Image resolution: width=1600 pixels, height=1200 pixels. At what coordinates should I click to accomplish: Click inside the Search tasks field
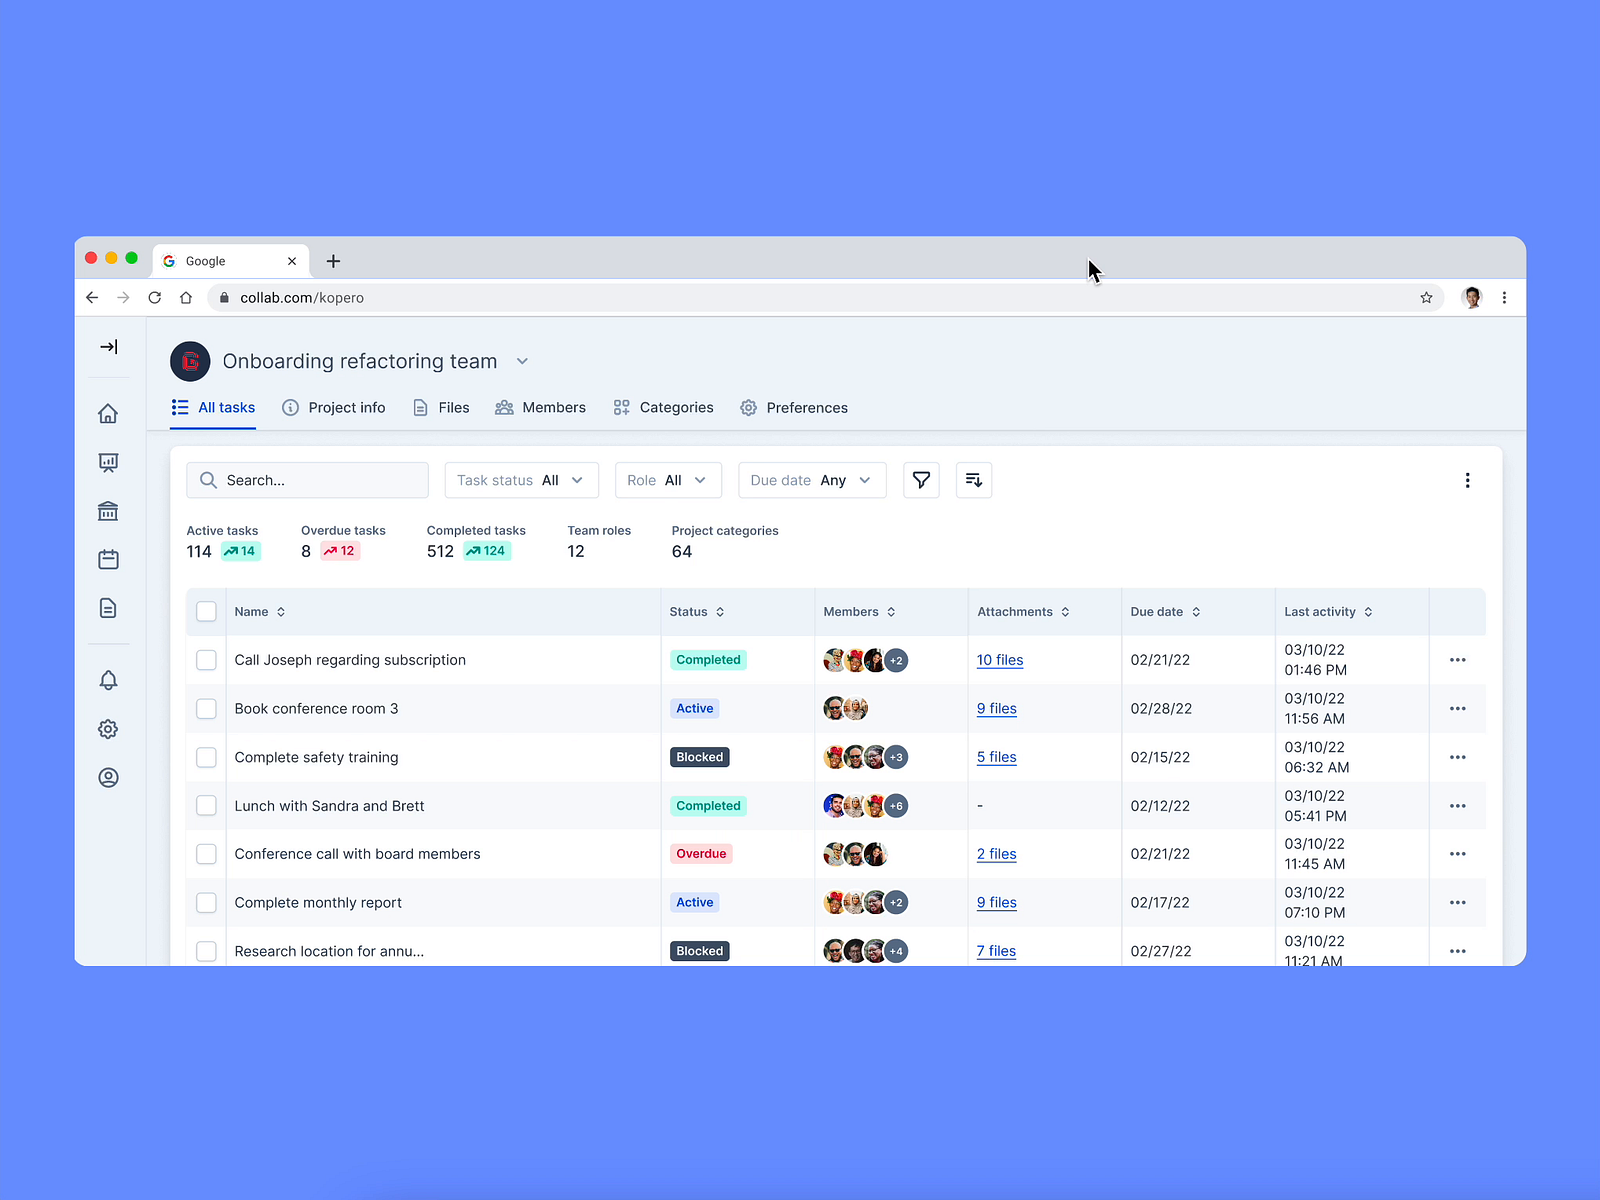click(x=307, y=480)
